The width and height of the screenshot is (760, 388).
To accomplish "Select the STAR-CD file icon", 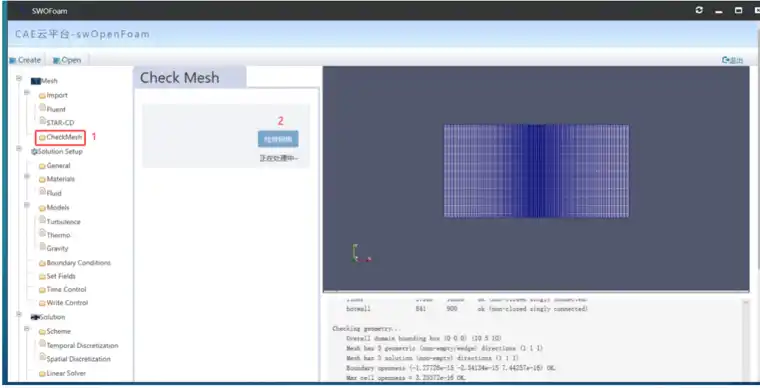I will click(x=43, y=121).
